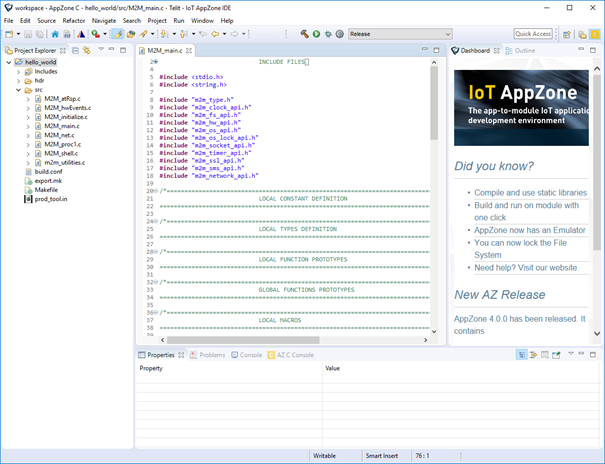Click the Search flashlight icon in toolbar
The width and height of the screenshot is (605, 464).
[144, 34]
